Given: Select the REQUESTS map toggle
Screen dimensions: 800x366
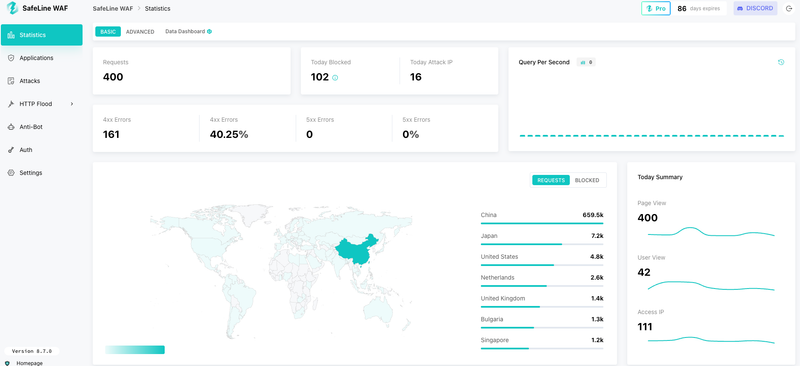Looking at the screenshot, I should [x=551, y=180].
